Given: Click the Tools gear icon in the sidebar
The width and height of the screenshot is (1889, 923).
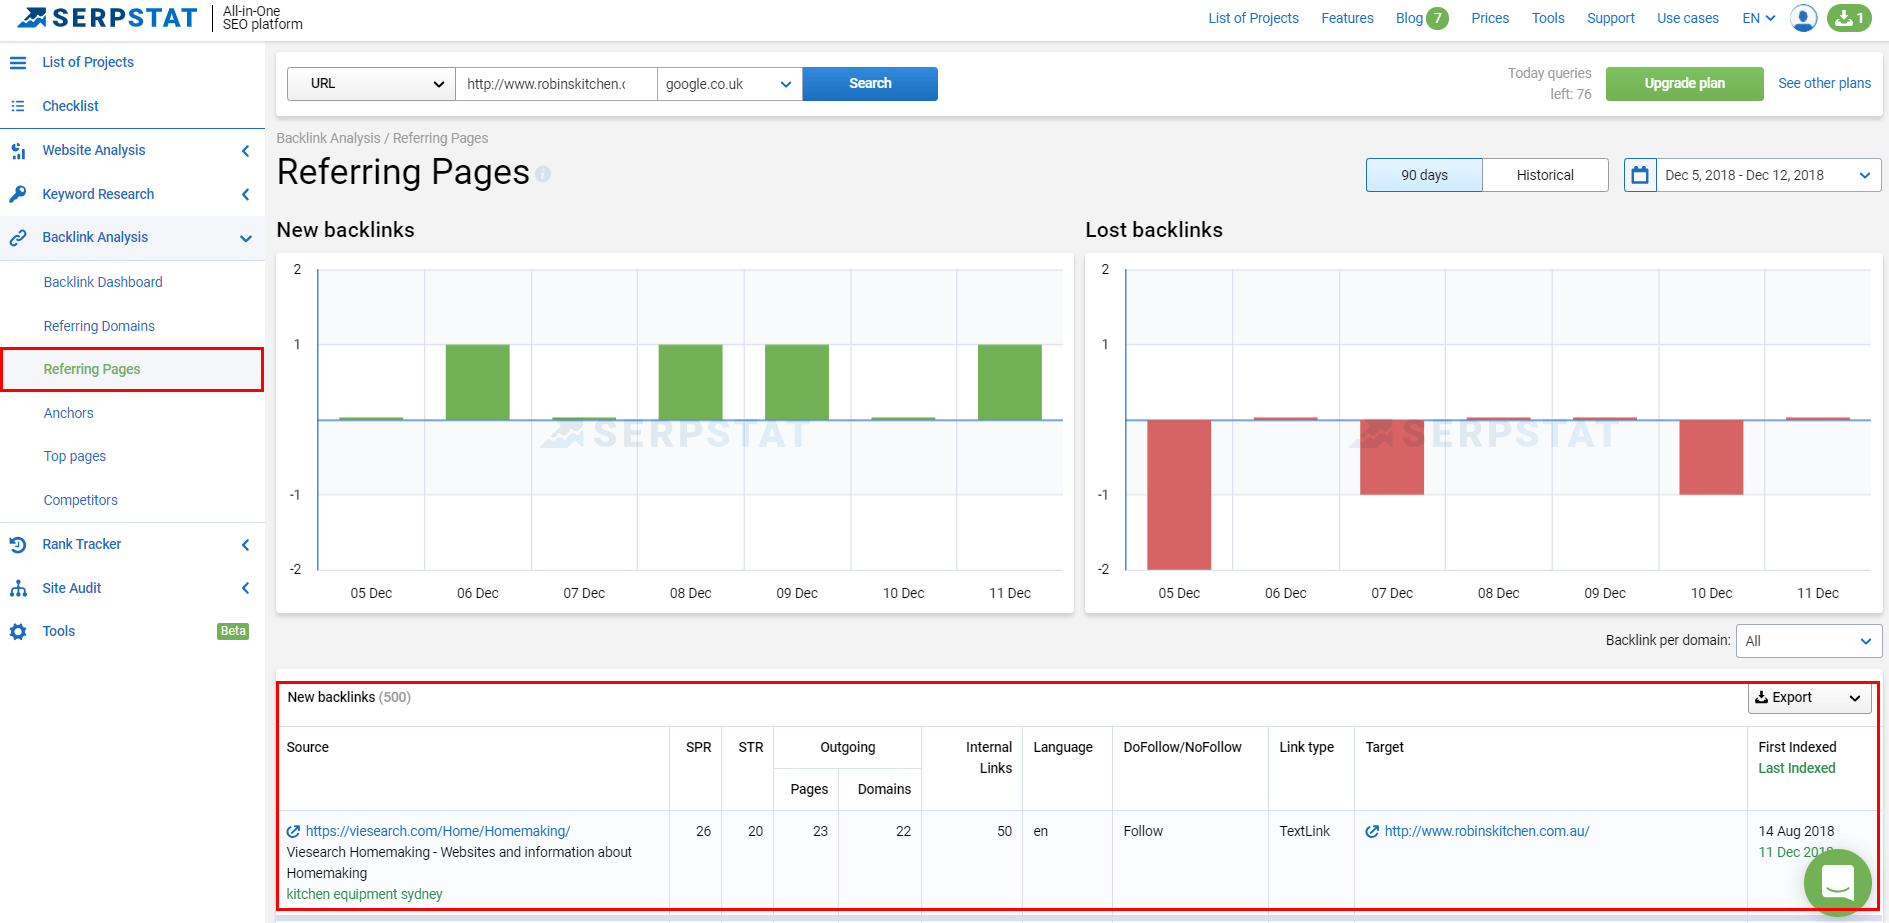Looking at the screenshot, I should [x=18, y=631].
